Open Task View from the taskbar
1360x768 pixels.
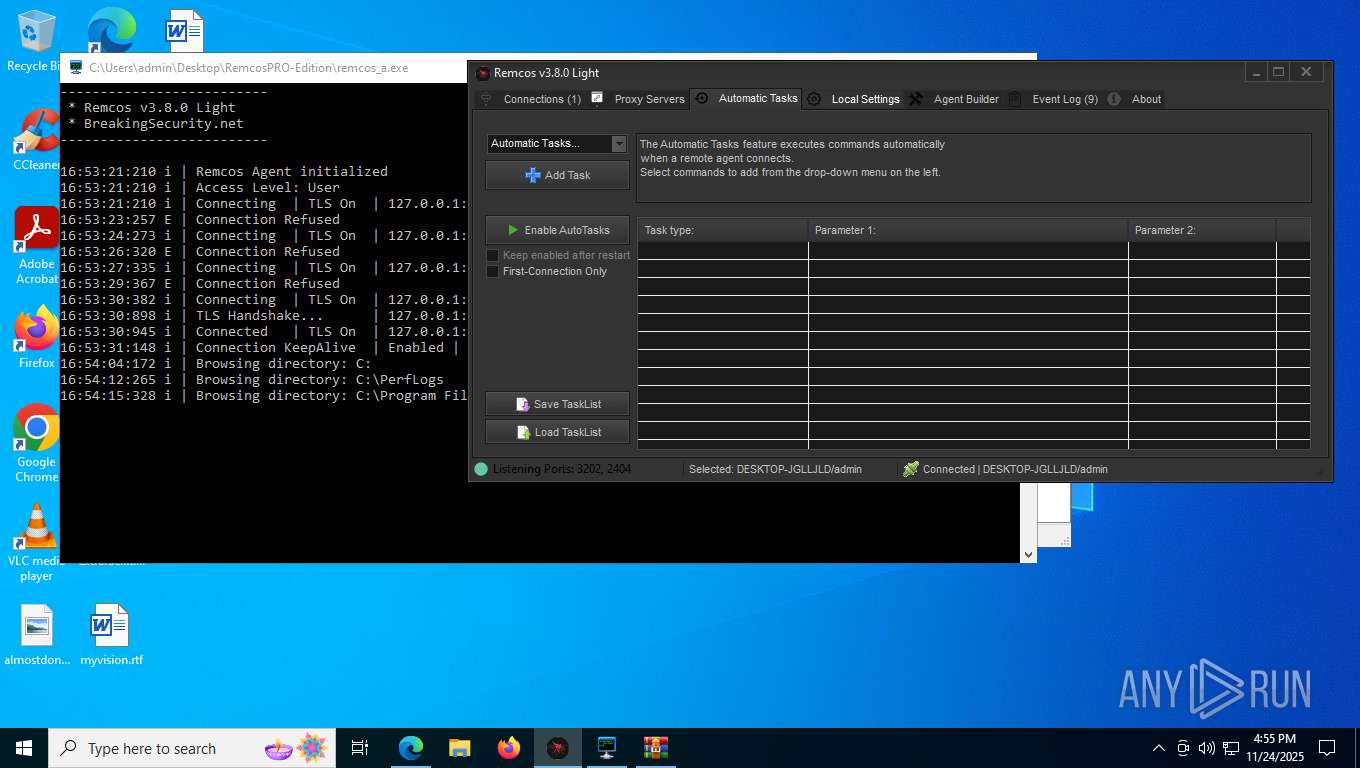361,748
